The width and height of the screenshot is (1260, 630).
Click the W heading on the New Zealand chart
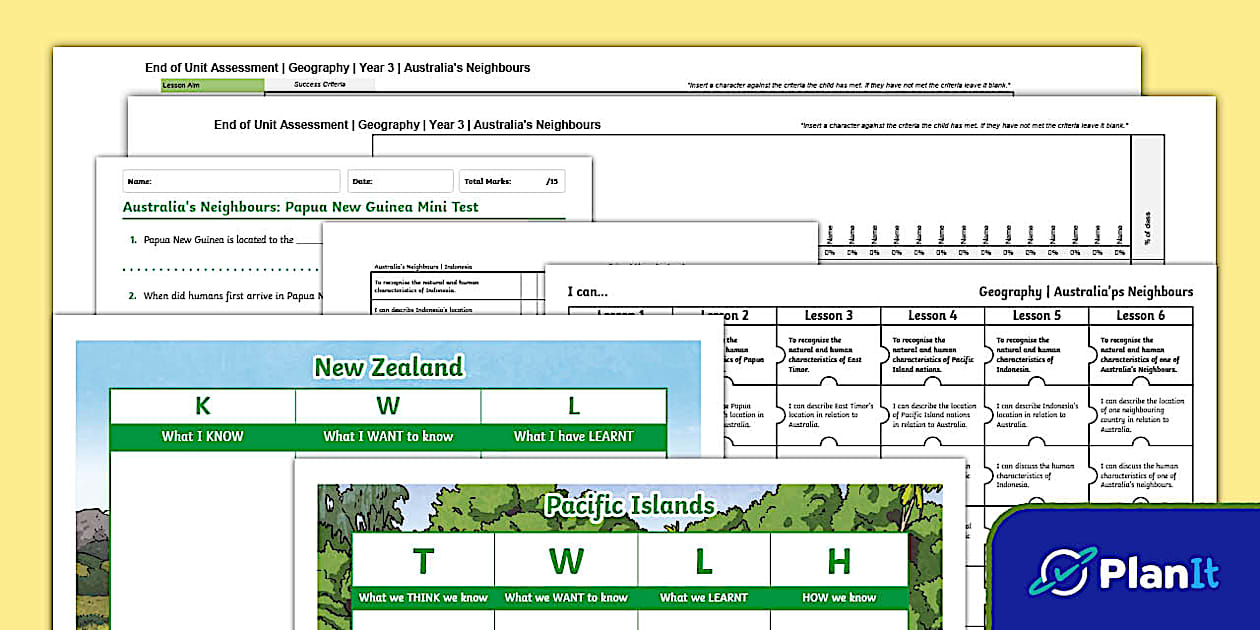pyautogui.click(x=388, y=406)
